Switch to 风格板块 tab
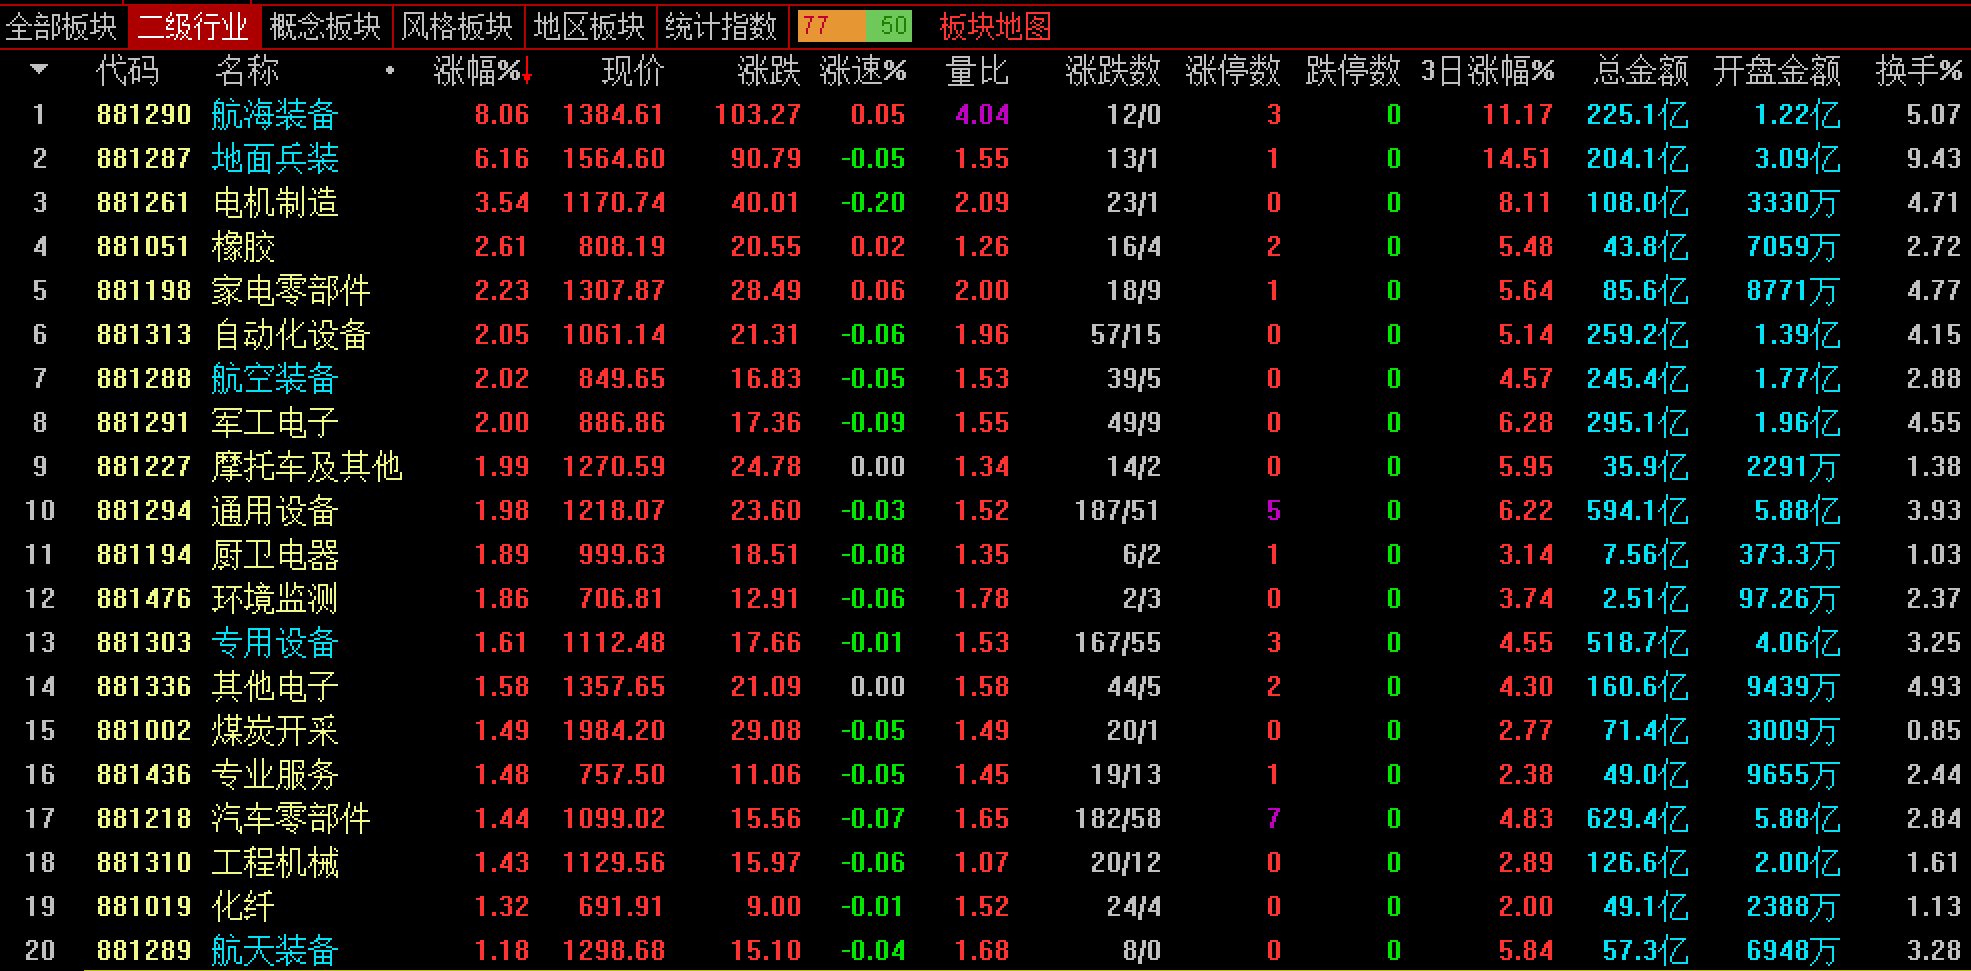This screenshot has height=971, width=1971. tap(457, 26)
